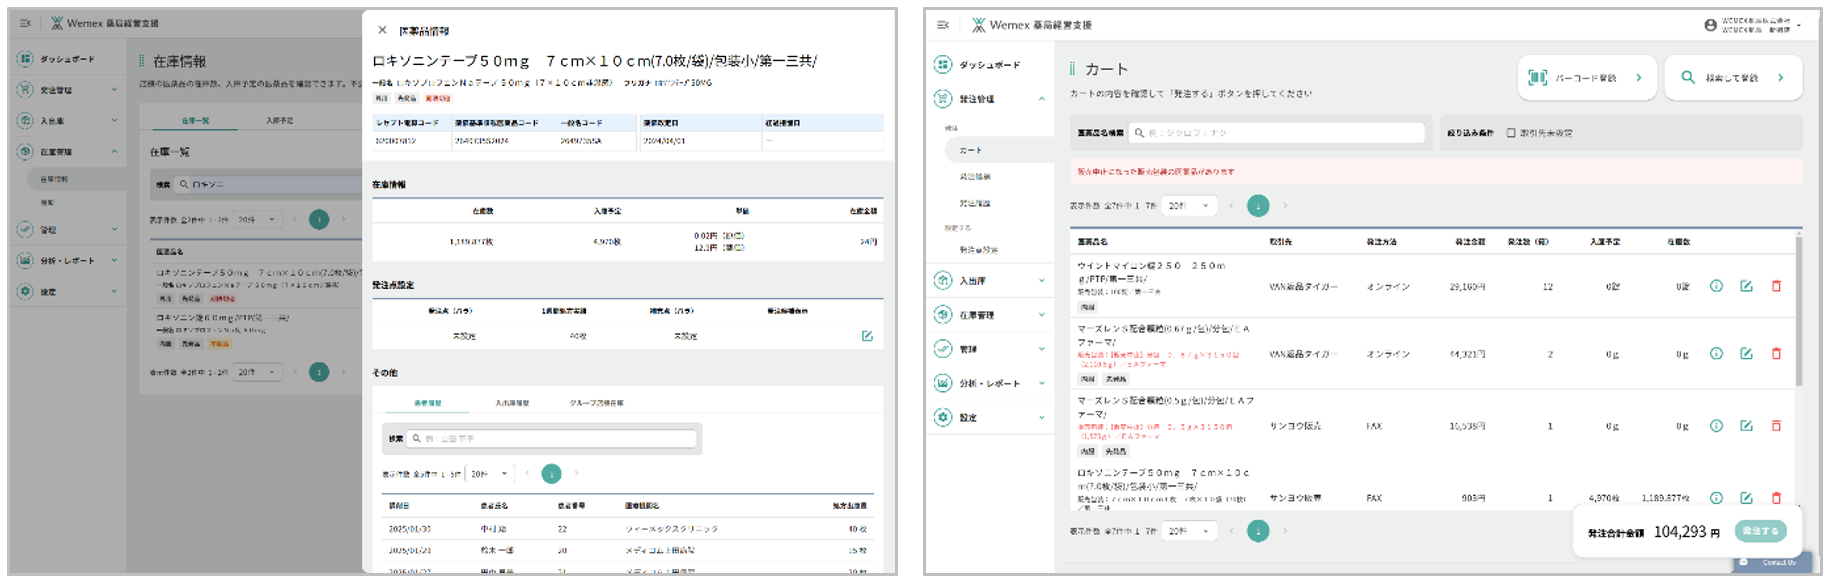Viewport: 1828px width, 580px height.
Task: Select 分析・レポート icon in 在庫情報 window sidebar
Action: 25,260
